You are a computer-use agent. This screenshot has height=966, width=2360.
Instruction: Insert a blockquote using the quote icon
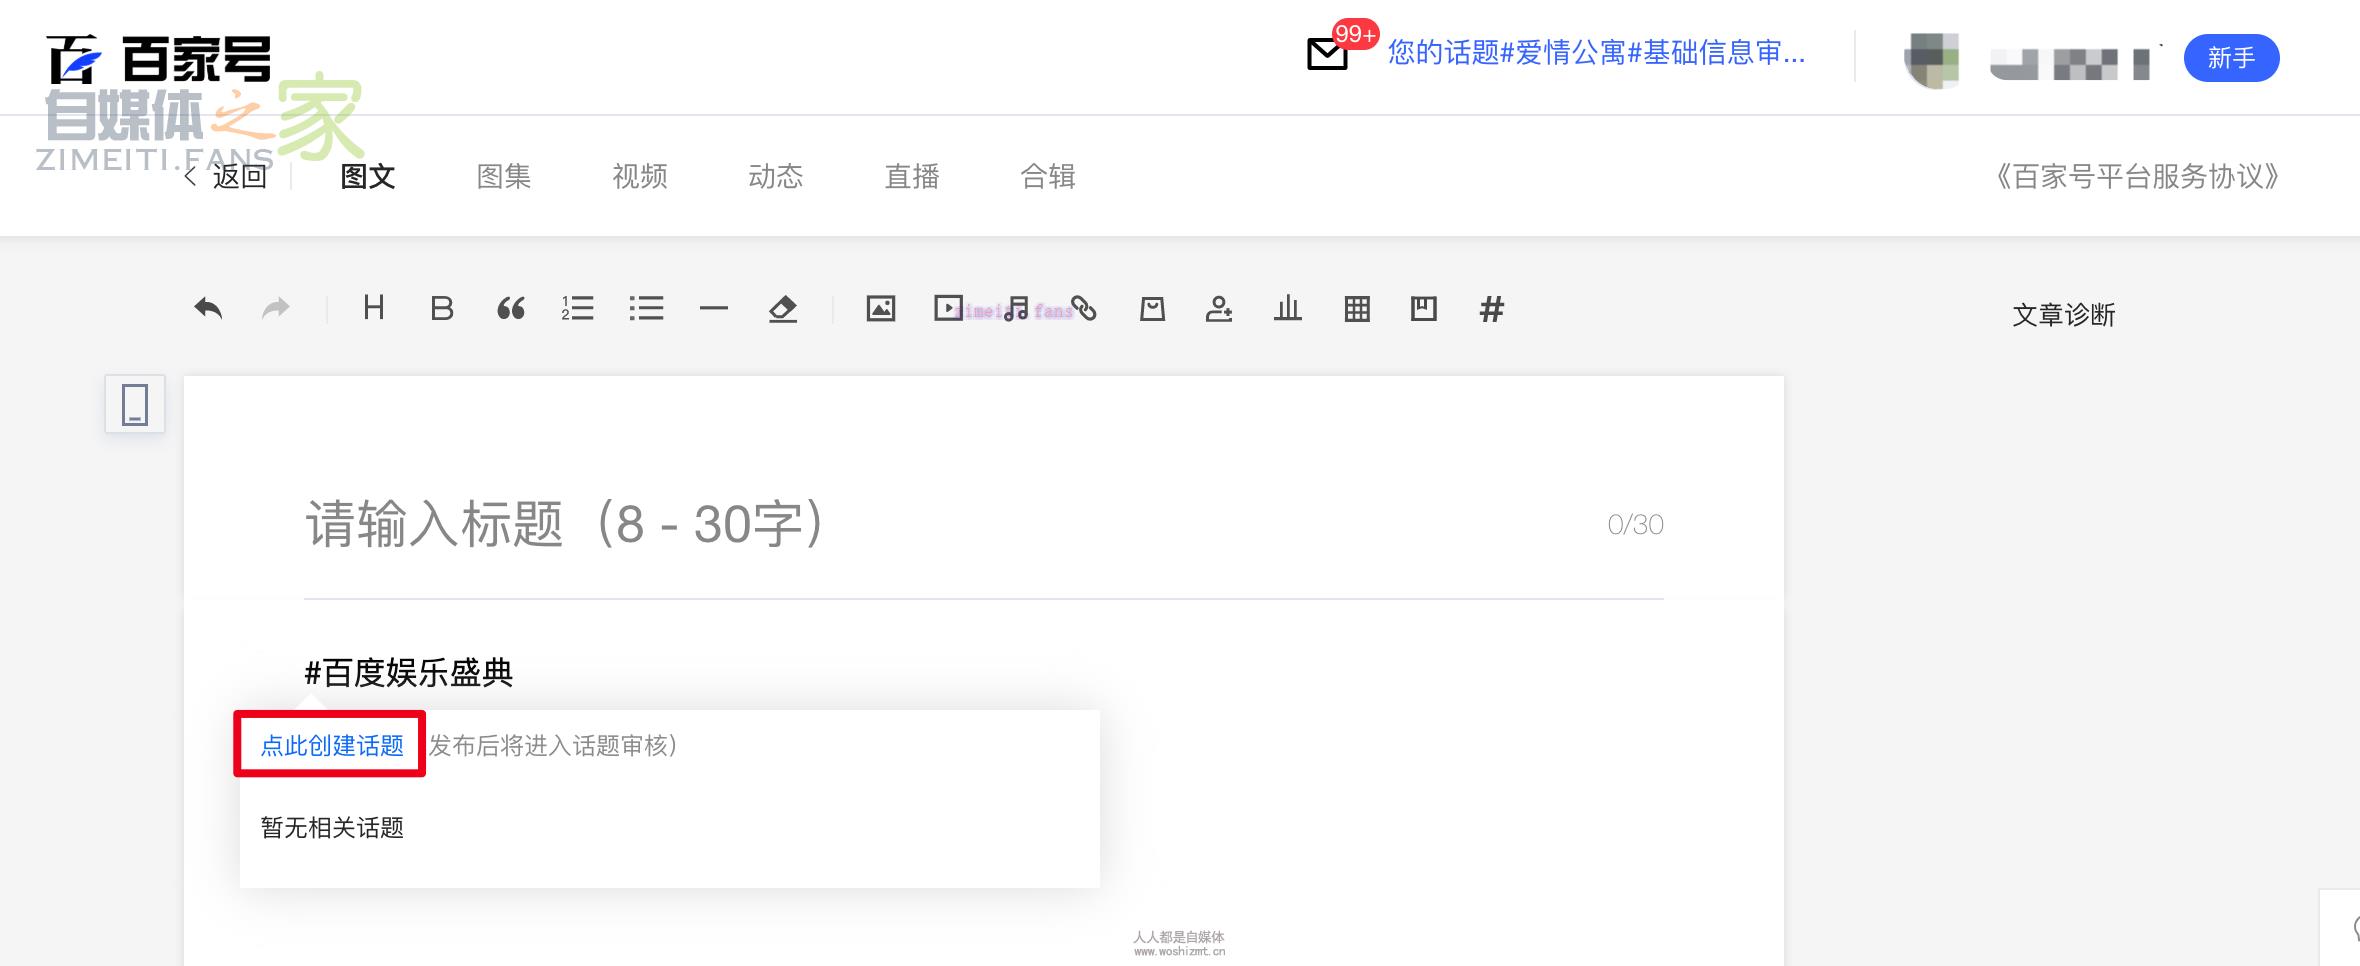point(511,309)
